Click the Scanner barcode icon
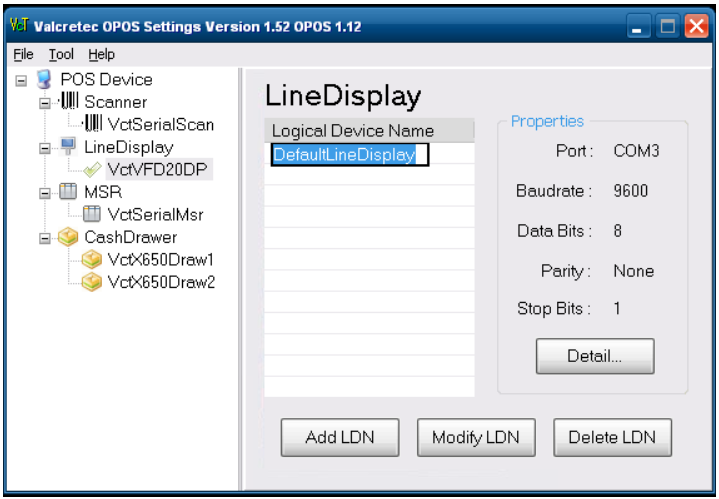 69,102
